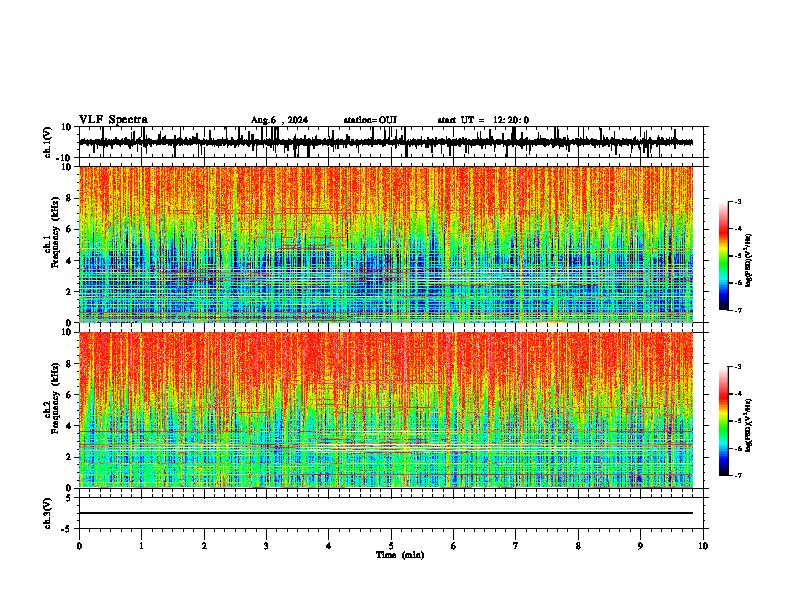Image resolution: width=792 pixels, height=612 pixels.
Task: Click the flat ch.3 voltage trace line
Action: pos(386,513)
